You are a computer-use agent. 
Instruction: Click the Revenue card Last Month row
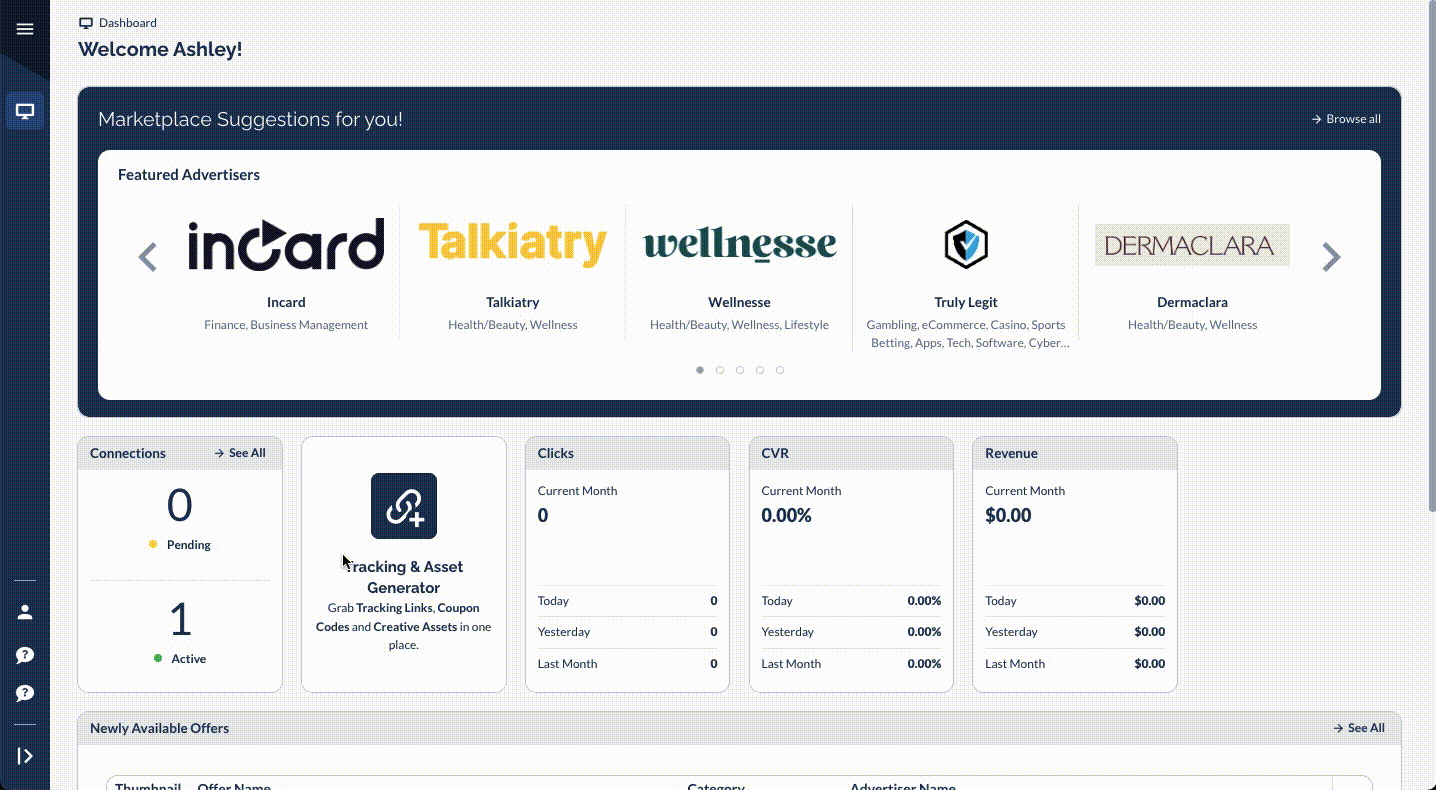click(1075, 664)
